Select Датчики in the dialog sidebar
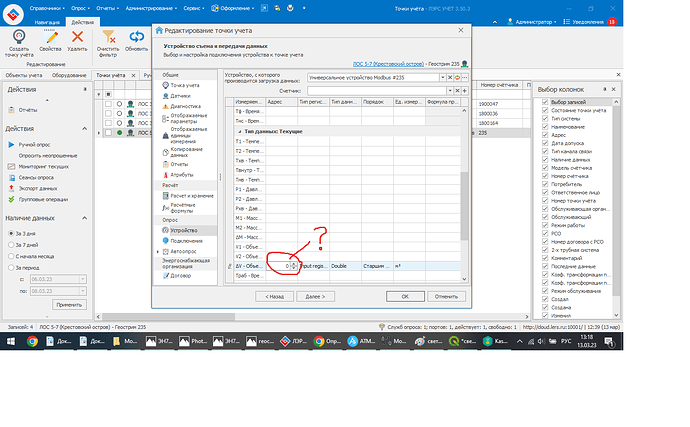This screenshot has height=427, width=690. (180, 96)
